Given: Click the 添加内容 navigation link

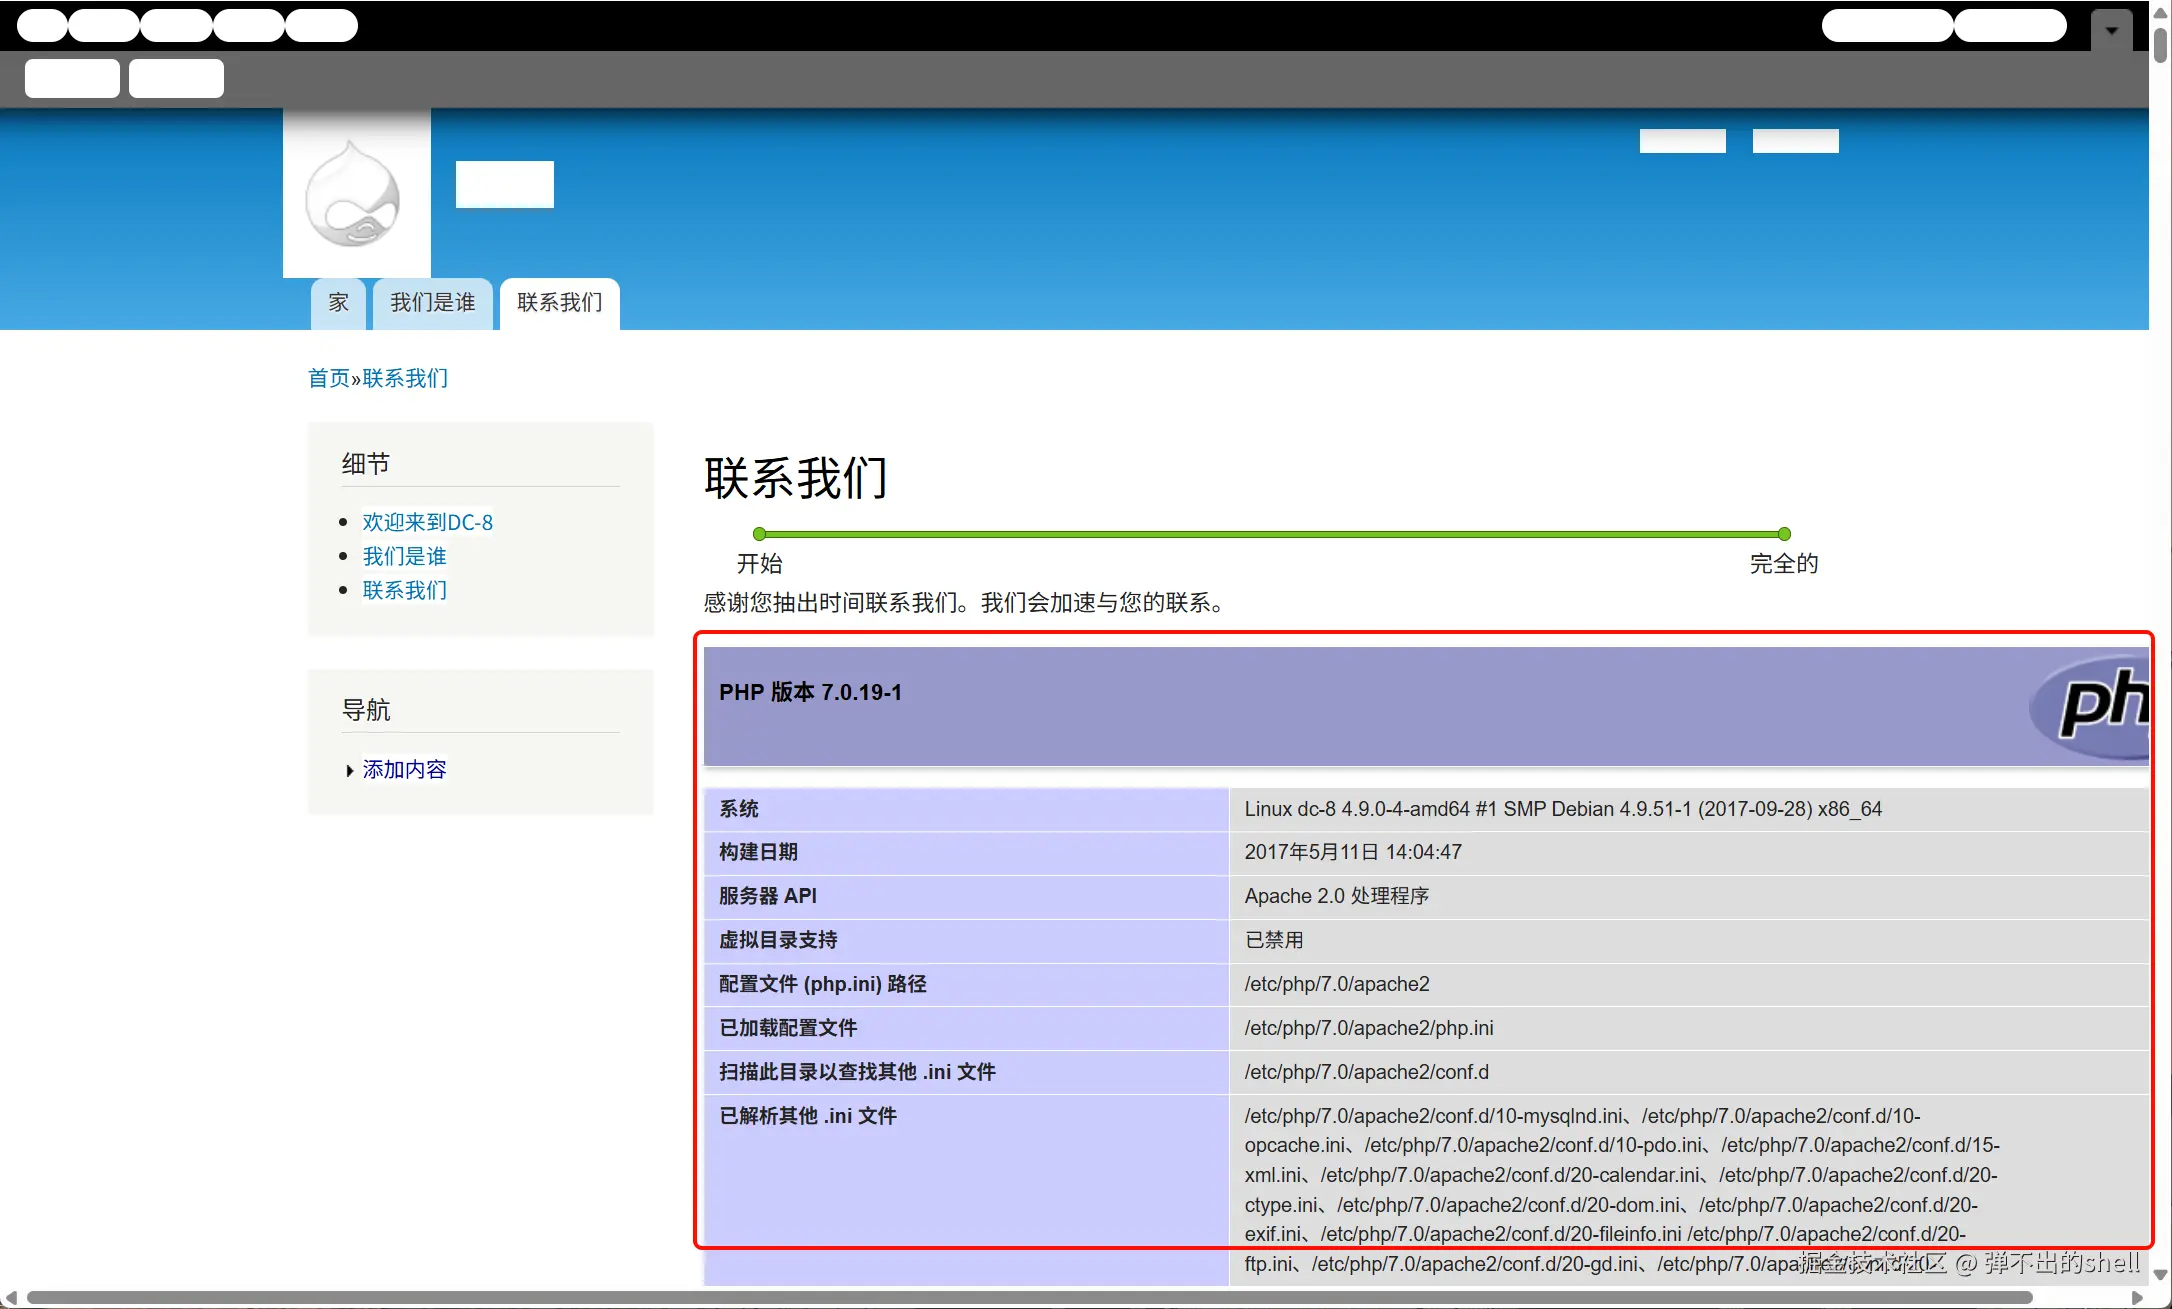Looking at the screenshot, I should [x=404, y=769].
